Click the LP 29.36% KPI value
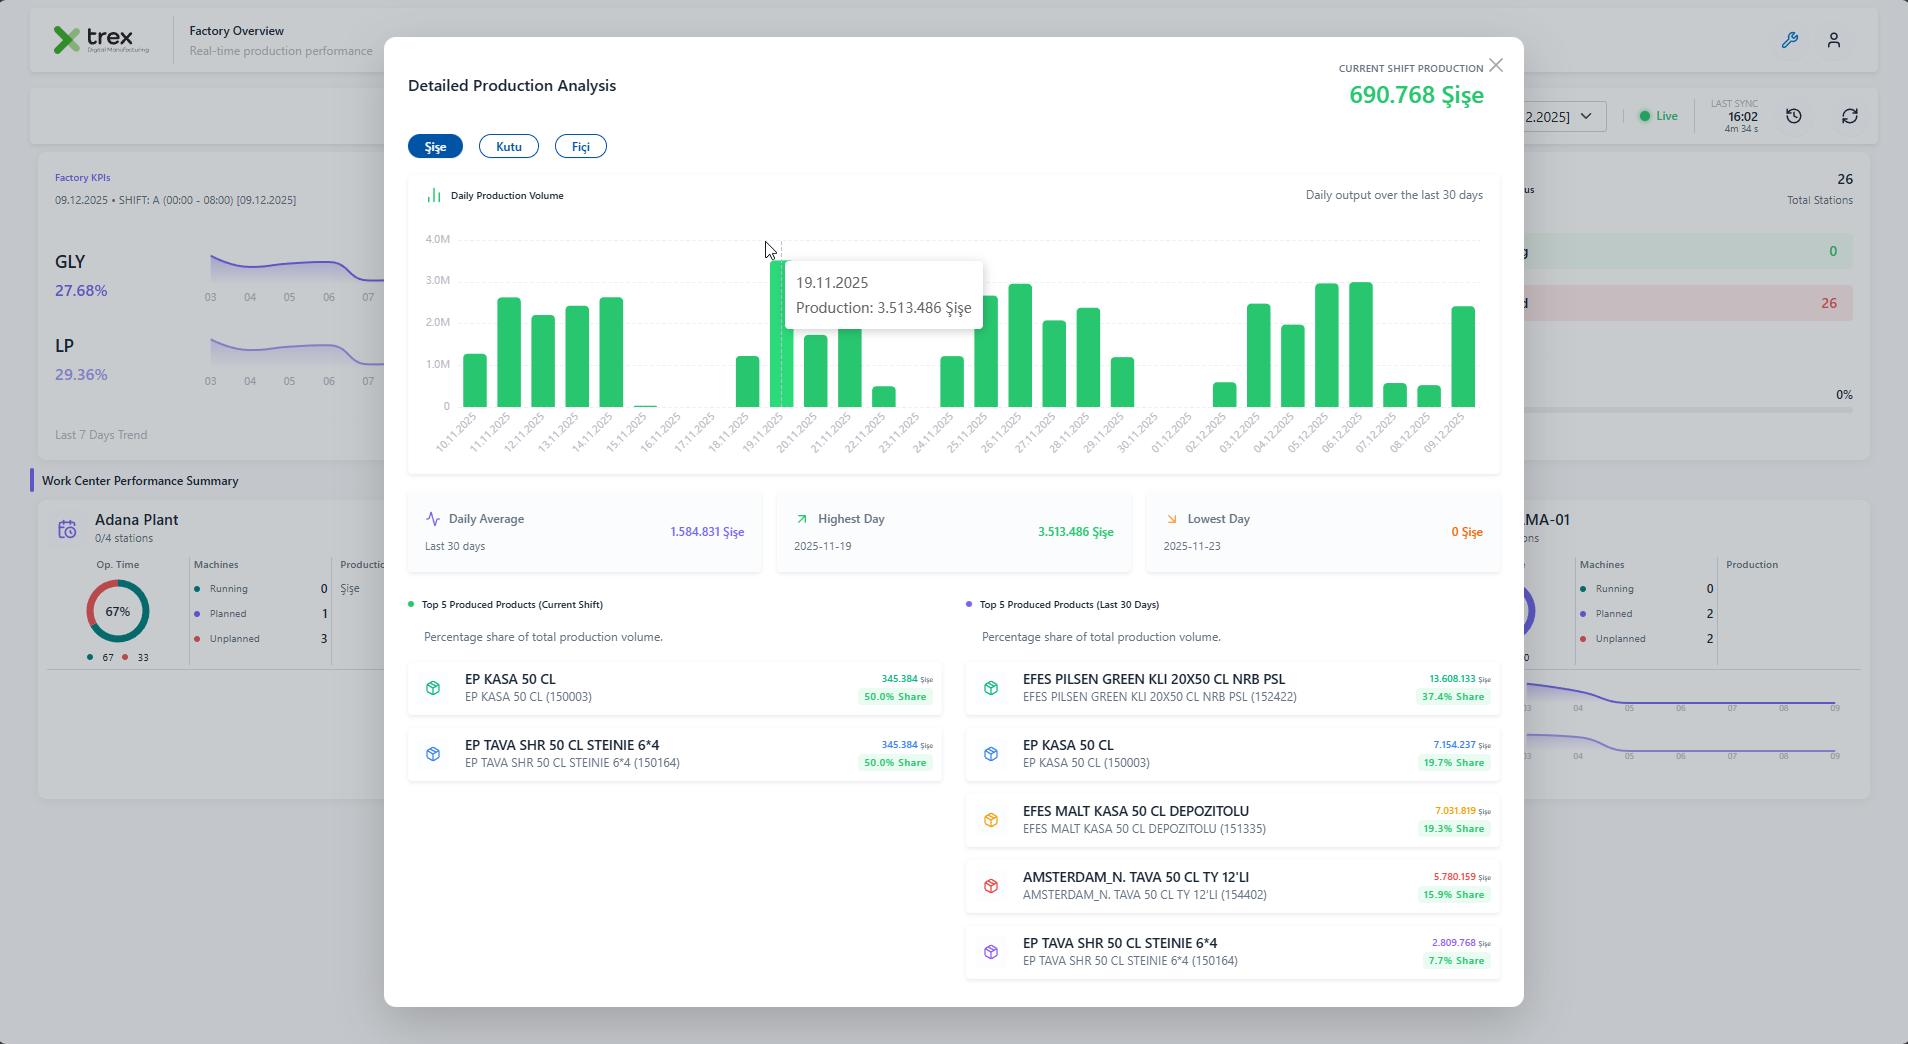1908x1044 pixels. coord(81,375)
